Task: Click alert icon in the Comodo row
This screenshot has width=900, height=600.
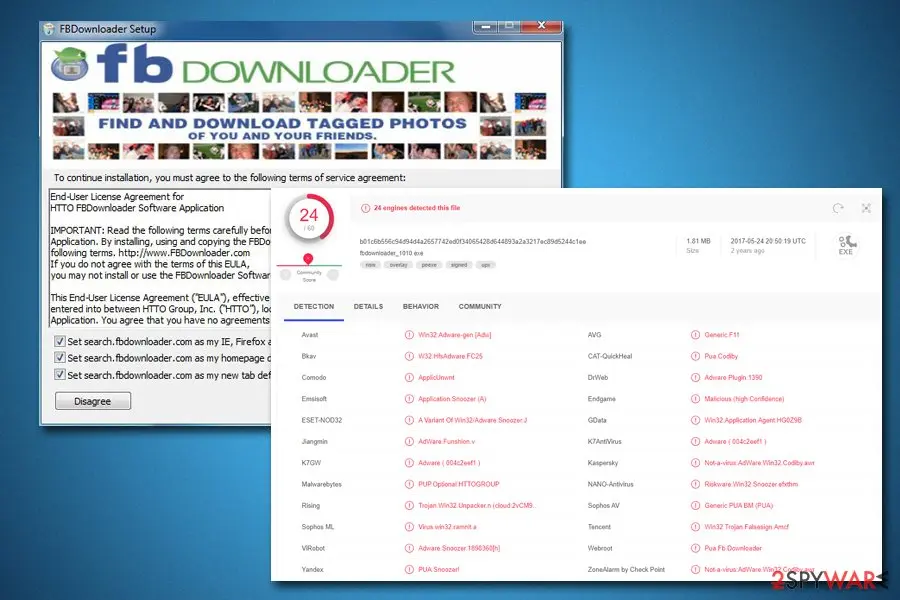Action: click(x=409, y=377)
